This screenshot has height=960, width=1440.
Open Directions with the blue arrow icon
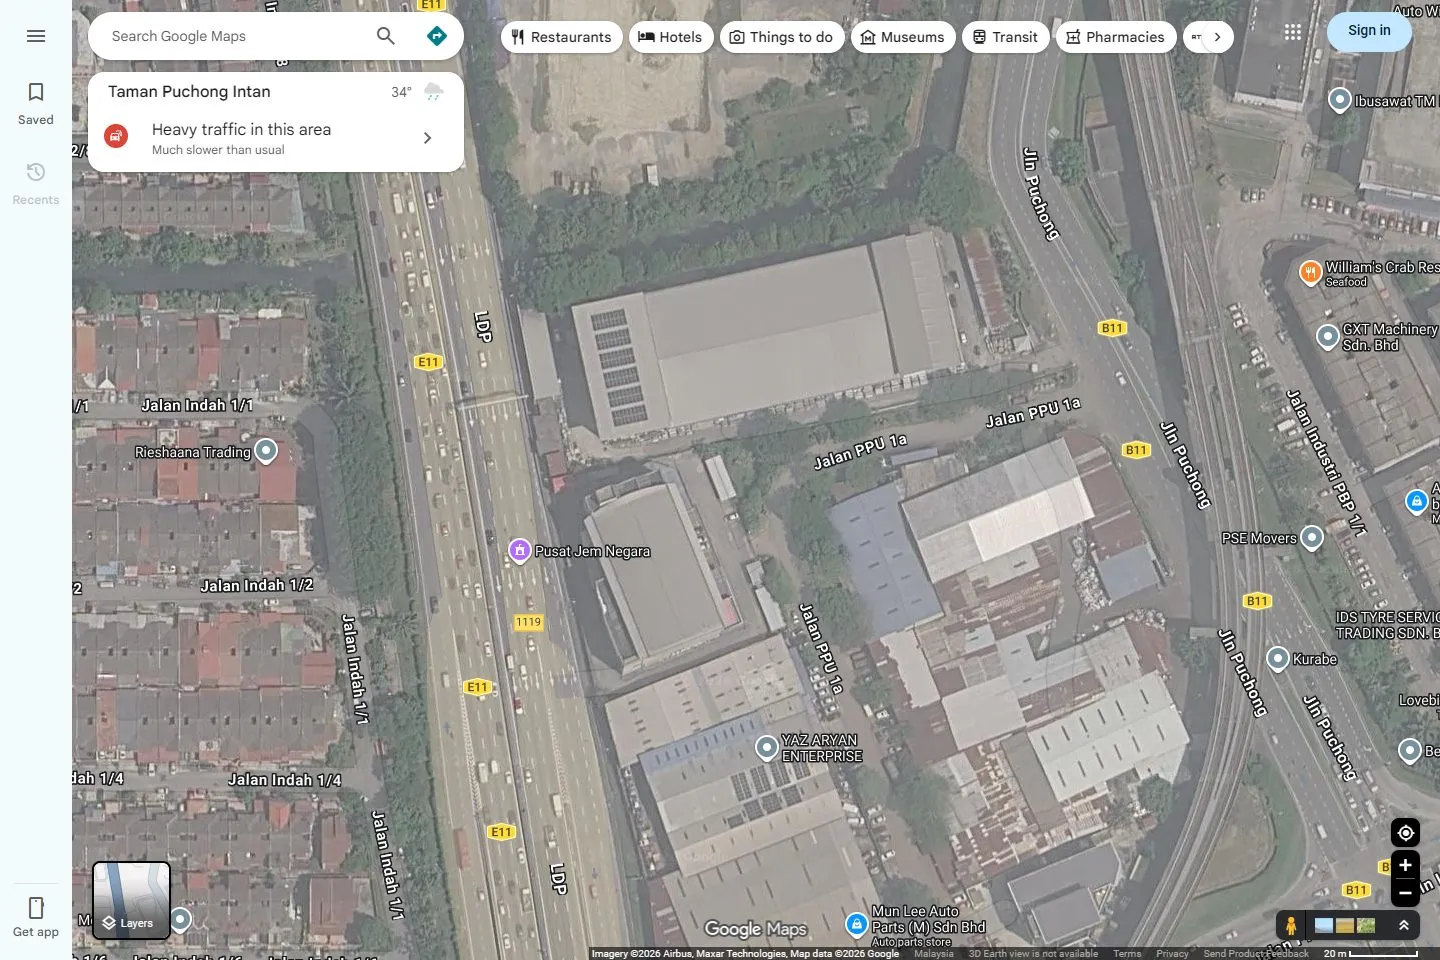(437, 36)
